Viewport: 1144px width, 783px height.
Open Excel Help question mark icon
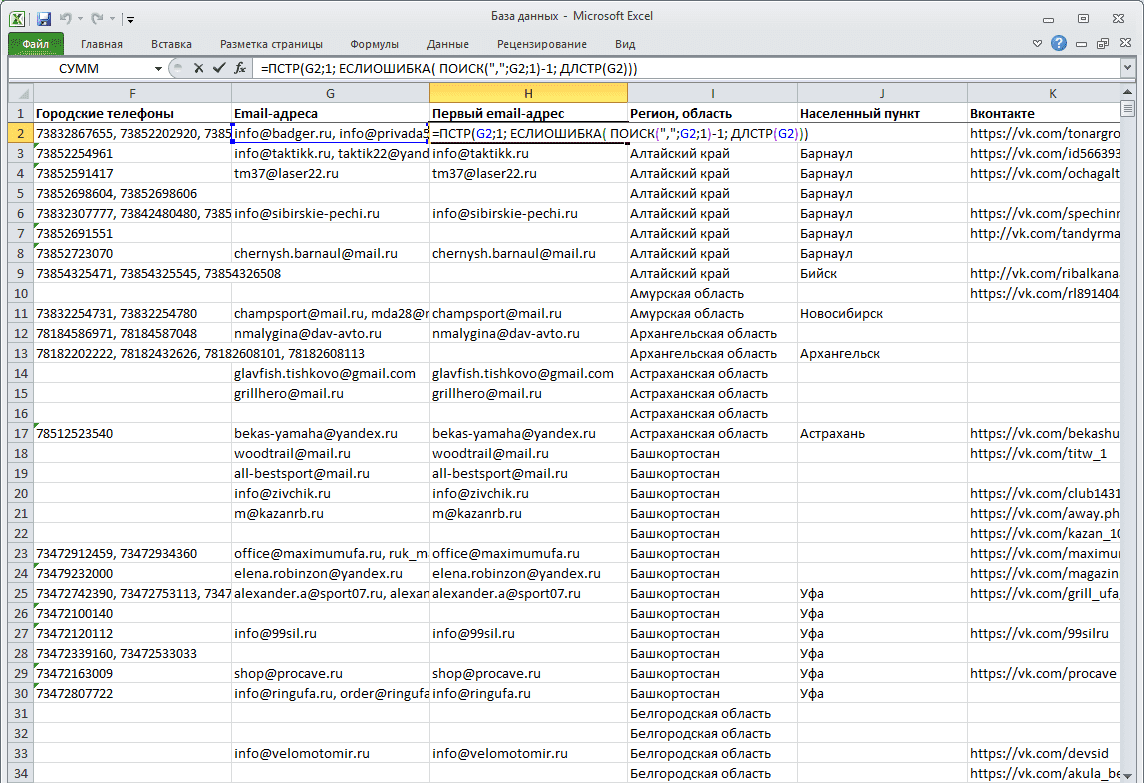point(1059,44)
